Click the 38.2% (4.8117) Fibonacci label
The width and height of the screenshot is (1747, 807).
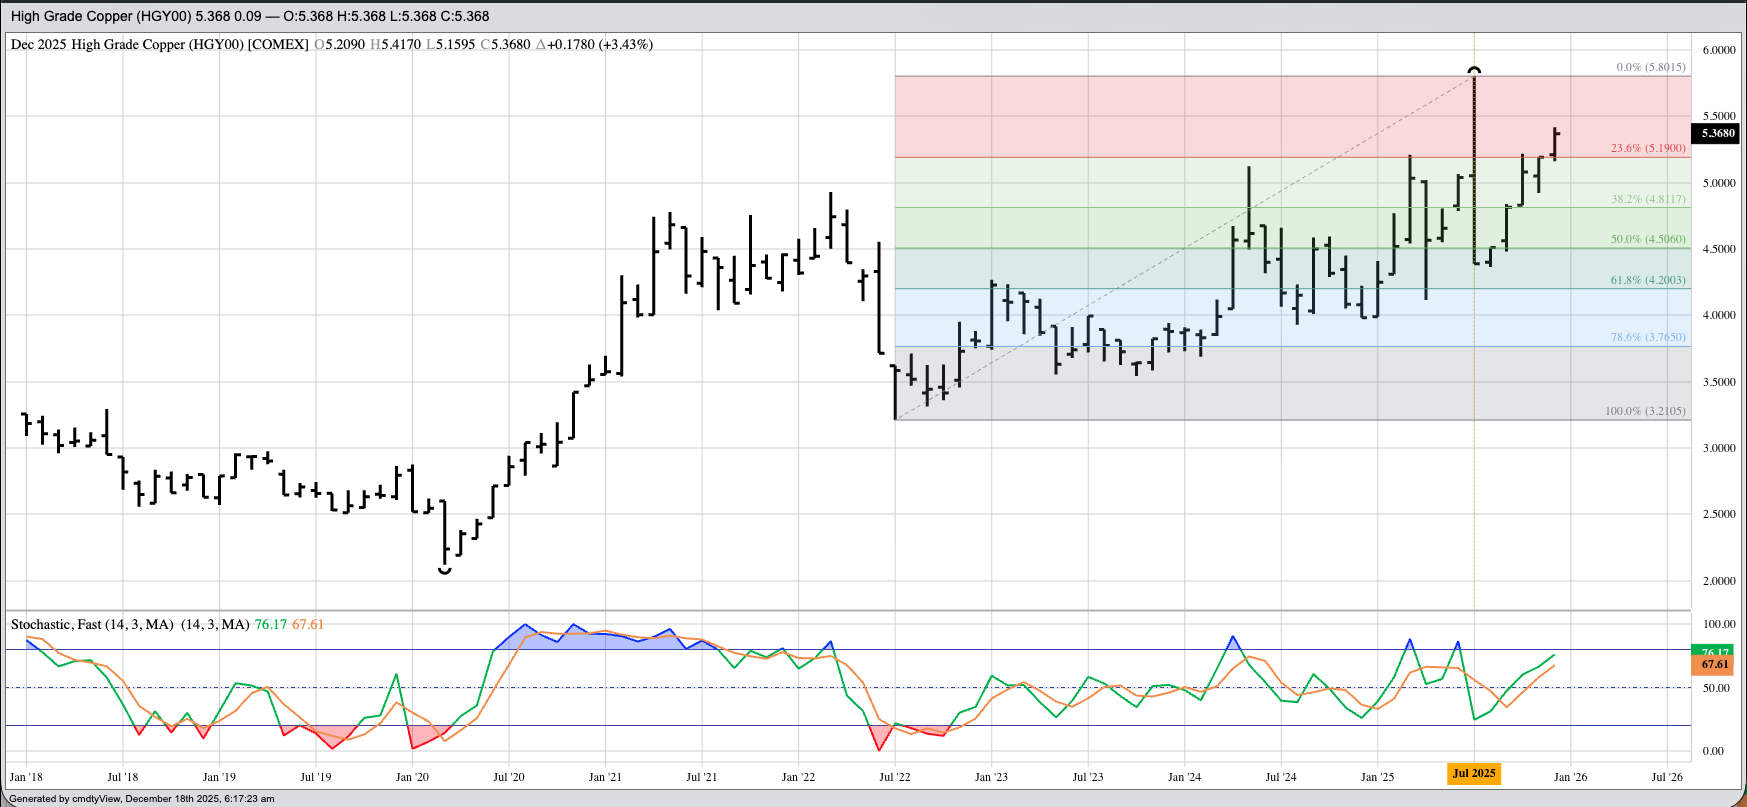1648,199
